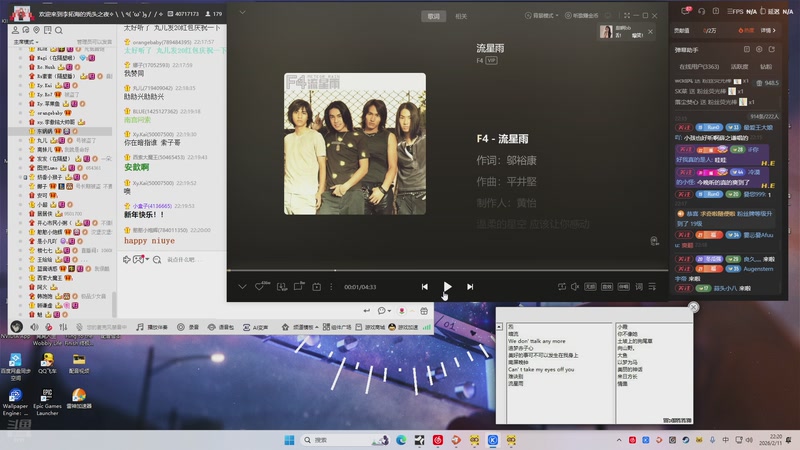Play the song 流星雨
Screen dimensions: 800x450
coord(447,287)
